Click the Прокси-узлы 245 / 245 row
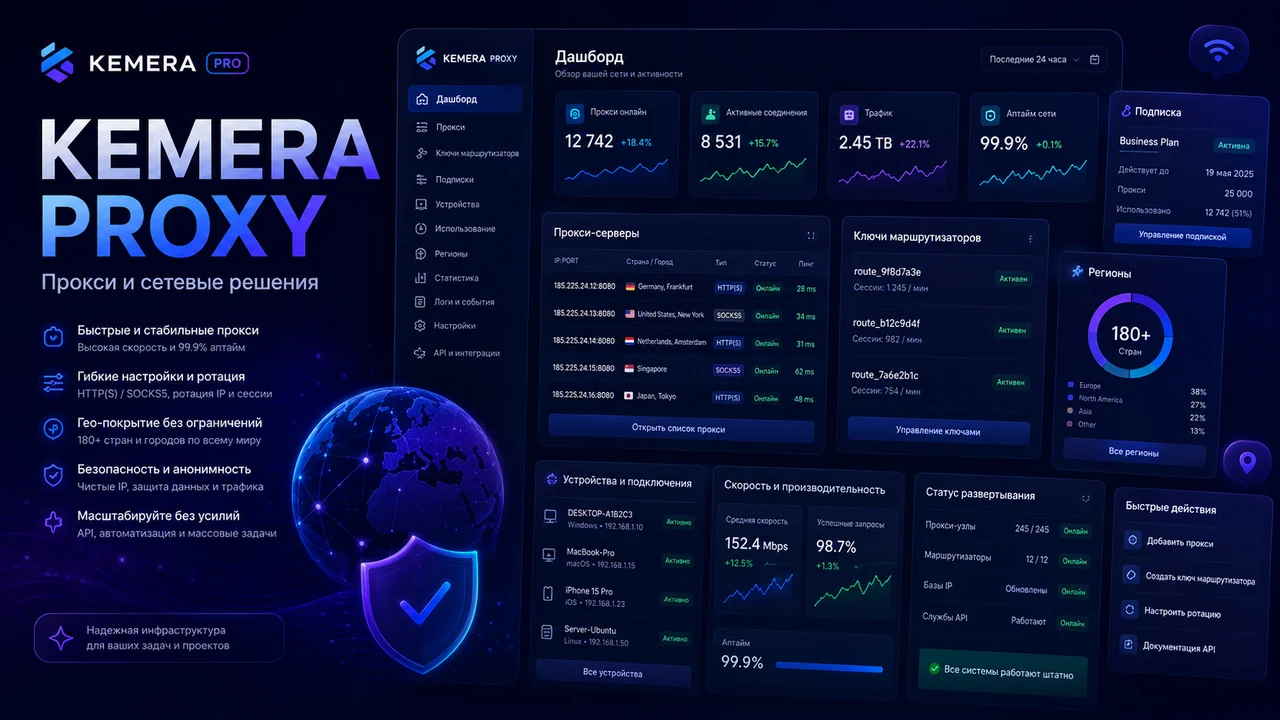 pyautogui.click(x=1007, y=529)
